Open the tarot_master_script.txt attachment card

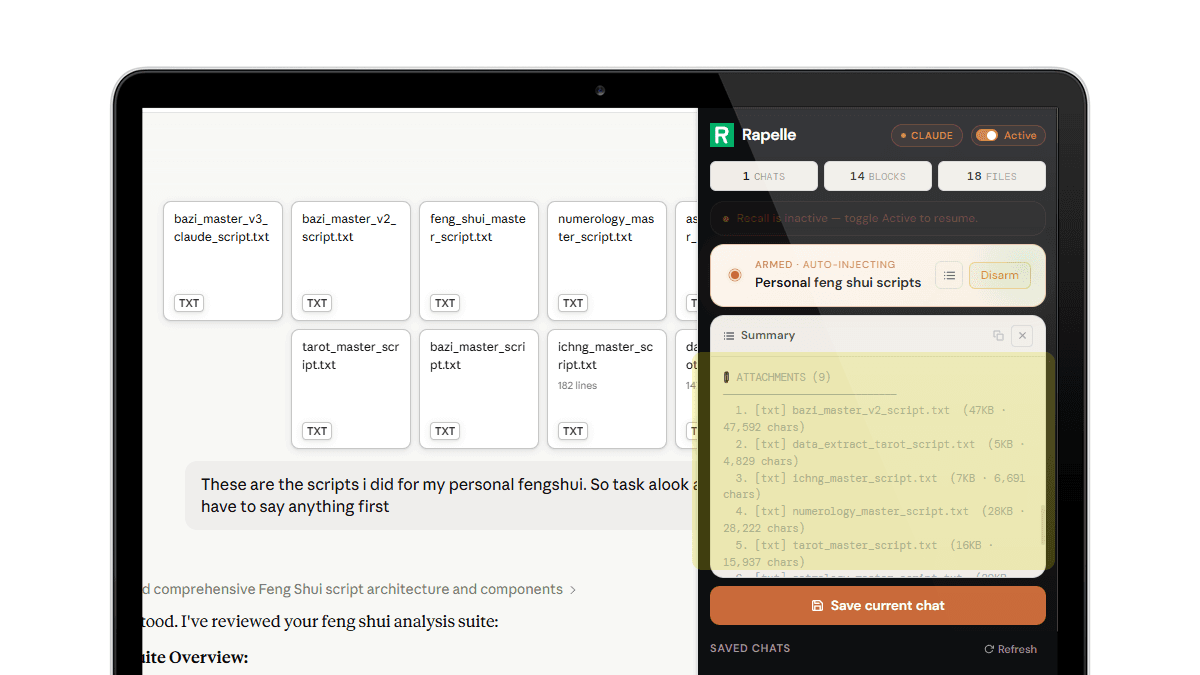point(351,389)
